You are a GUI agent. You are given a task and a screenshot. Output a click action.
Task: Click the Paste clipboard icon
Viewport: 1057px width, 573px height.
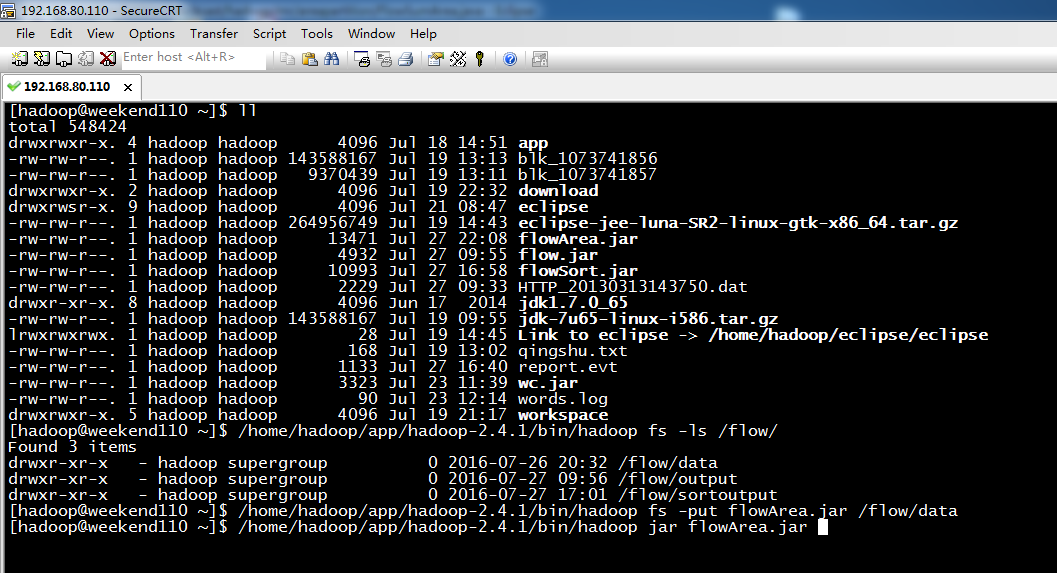coord(309,59)
